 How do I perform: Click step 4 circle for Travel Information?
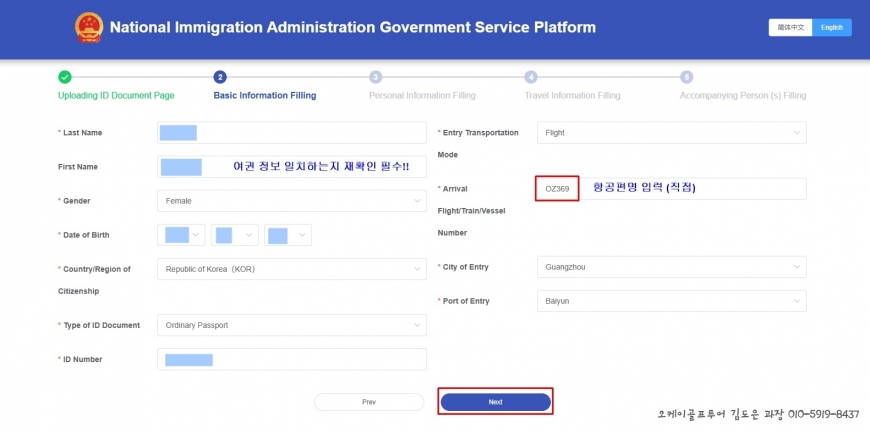coord(531,77)
